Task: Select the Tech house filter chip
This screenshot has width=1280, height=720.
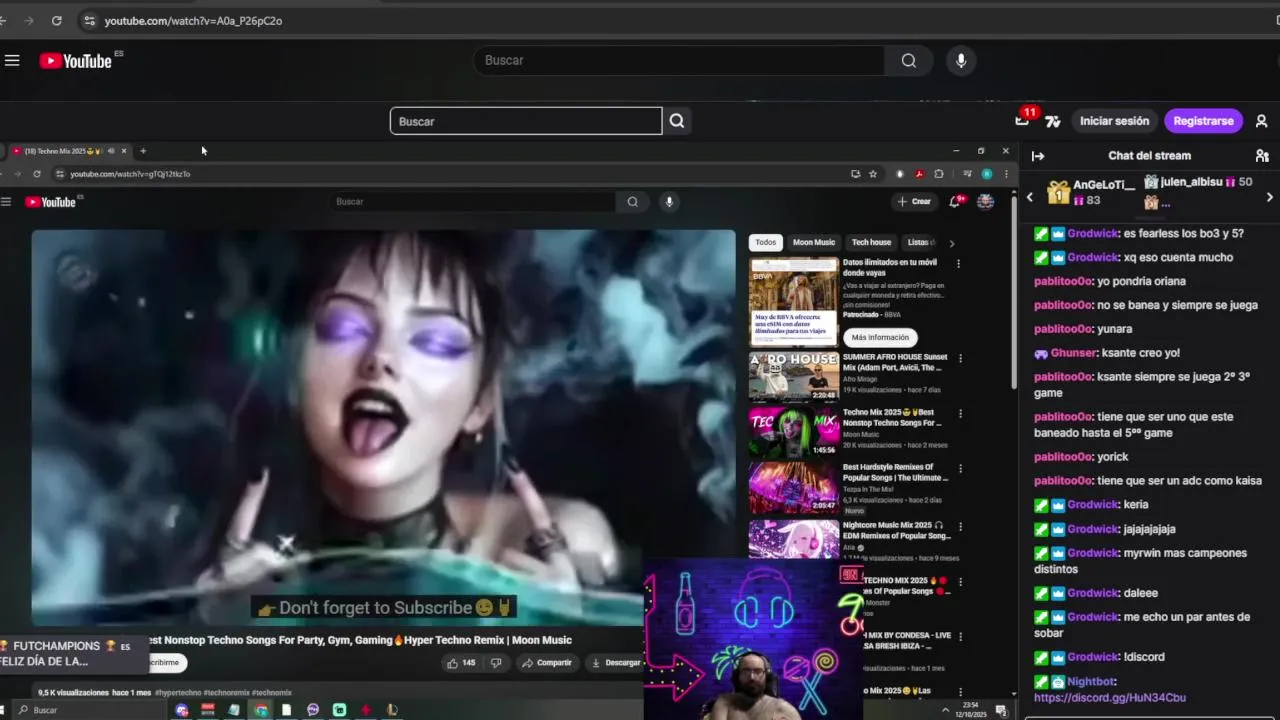Action: click(x=871, y=242)
